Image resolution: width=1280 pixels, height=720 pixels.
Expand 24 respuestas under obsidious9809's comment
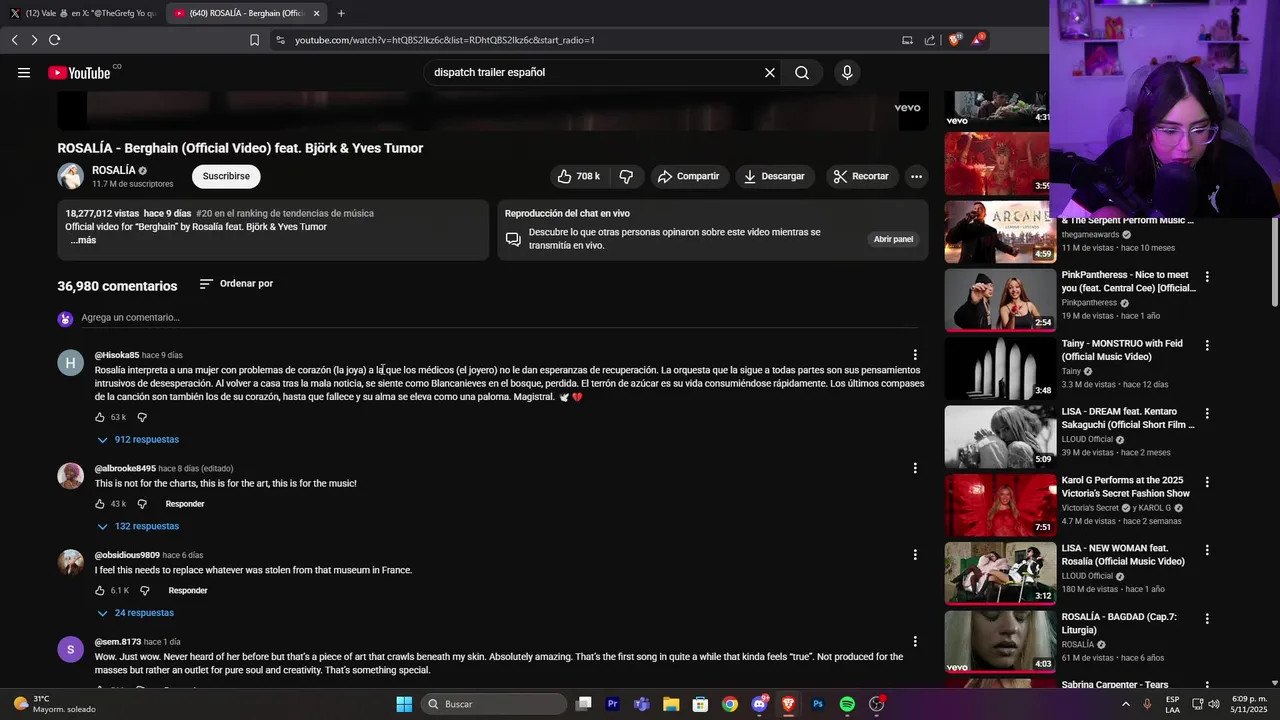point(135,613)
